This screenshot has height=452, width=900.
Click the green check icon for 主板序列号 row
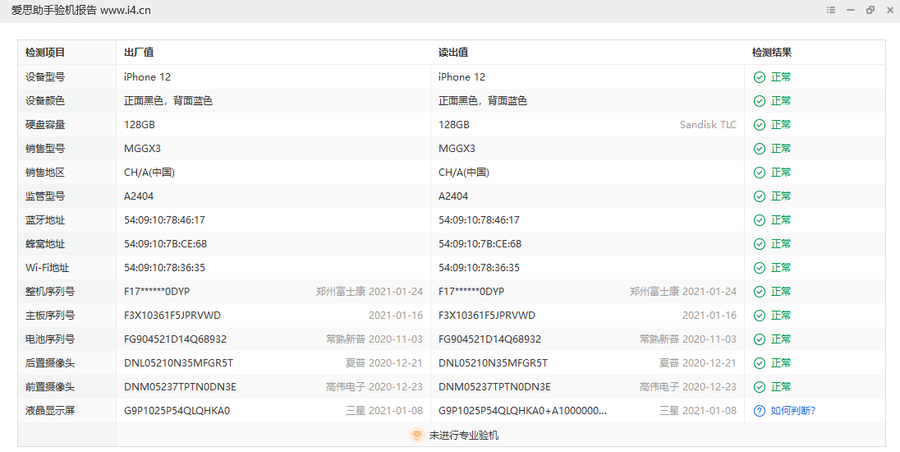(759, 315)
